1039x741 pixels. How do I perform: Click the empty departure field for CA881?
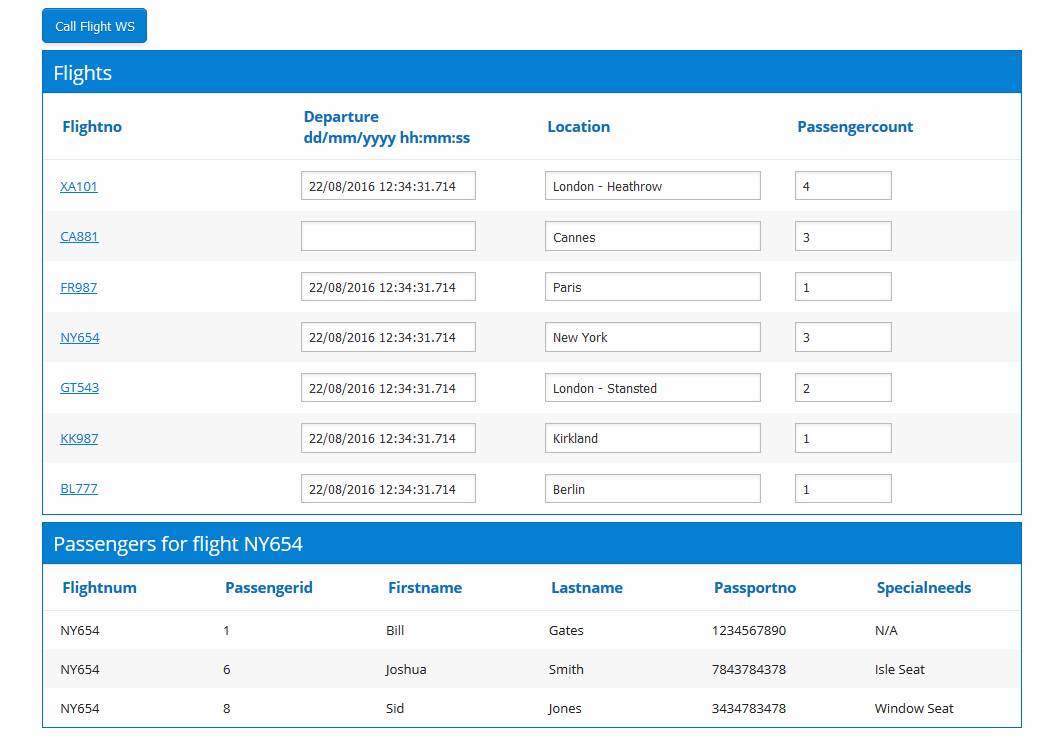coord(388,237)
